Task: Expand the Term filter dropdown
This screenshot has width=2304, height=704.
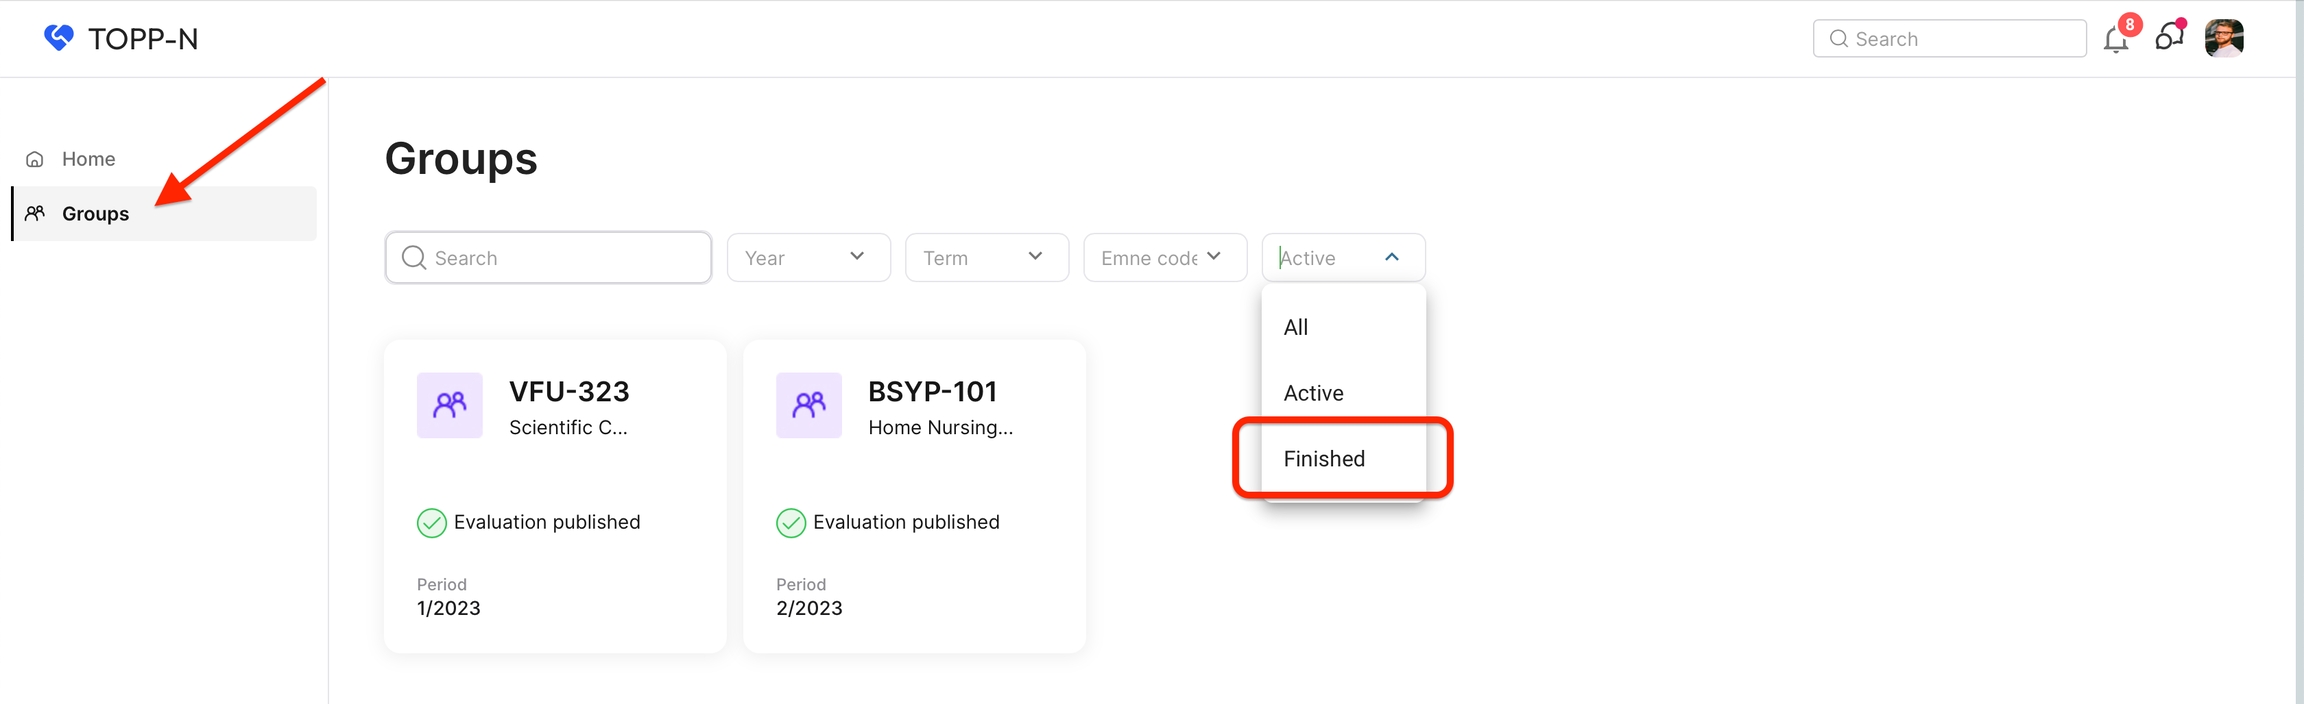Action: [986, 258]
